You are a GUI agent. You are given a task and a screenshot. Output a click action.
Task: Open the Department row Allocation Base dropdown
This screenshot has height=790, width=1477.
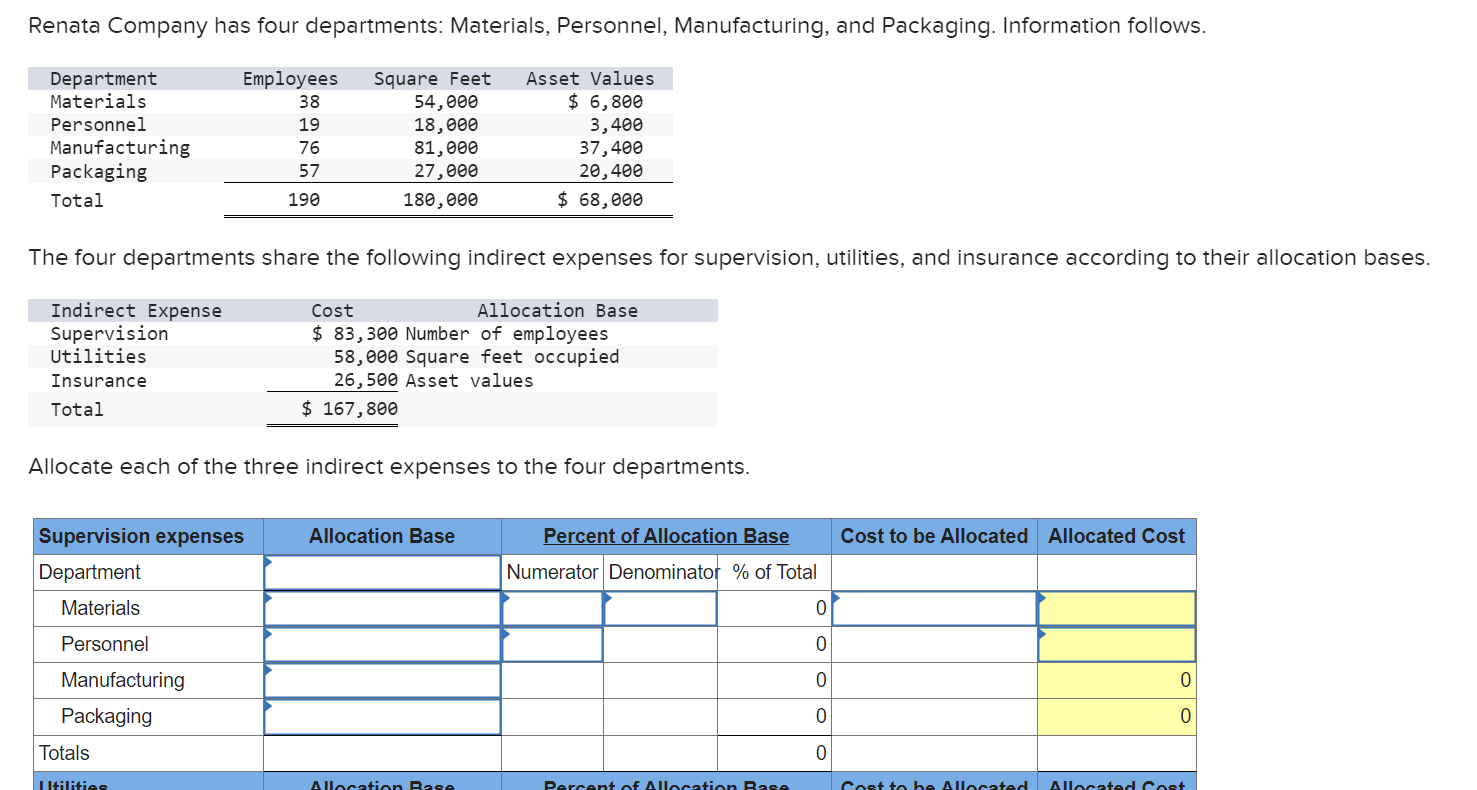point(382,572)
